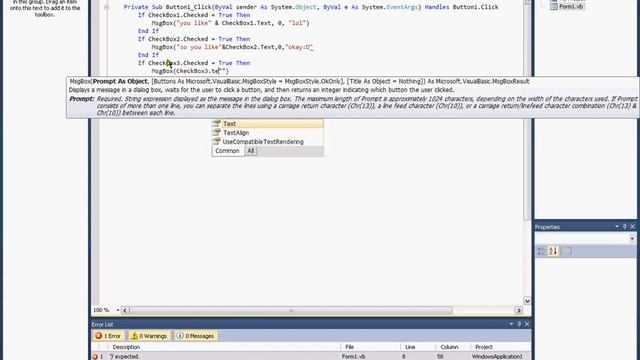Screen dimensions: 640x360
Task: Close the Properties panel
Action: [x=633, y=227]
